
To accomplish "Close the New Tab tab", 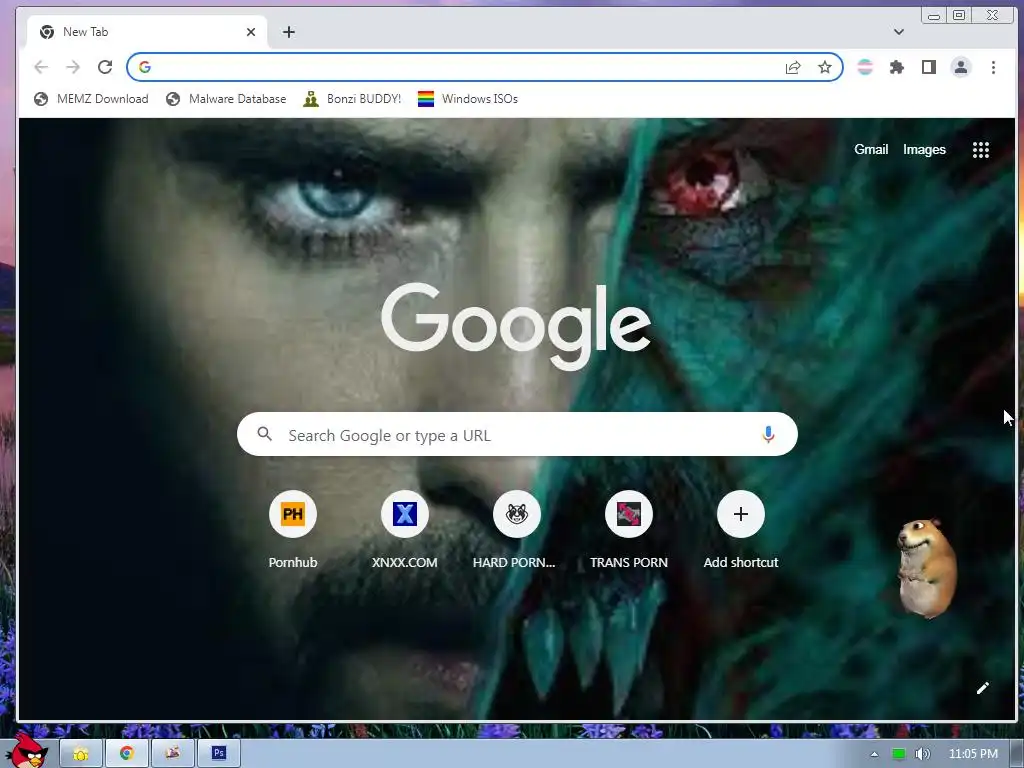I will pyautogui.click(x=251, y=32).
